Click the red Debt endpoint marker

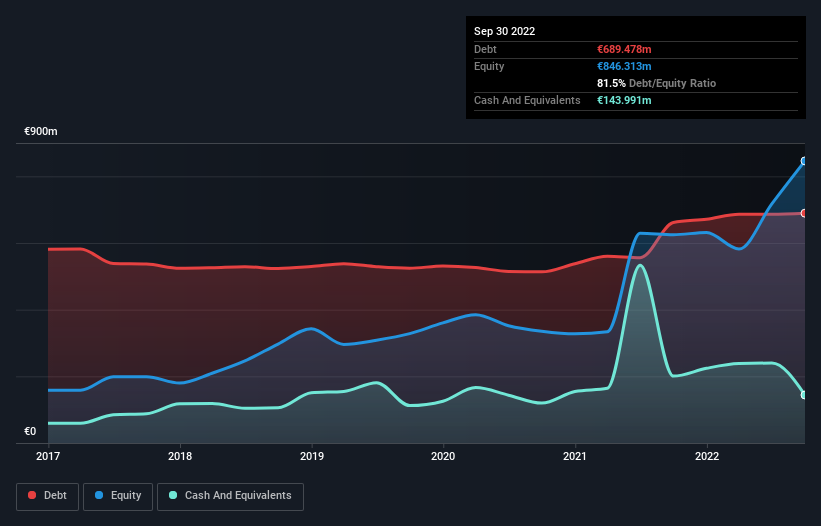[804, 213]
